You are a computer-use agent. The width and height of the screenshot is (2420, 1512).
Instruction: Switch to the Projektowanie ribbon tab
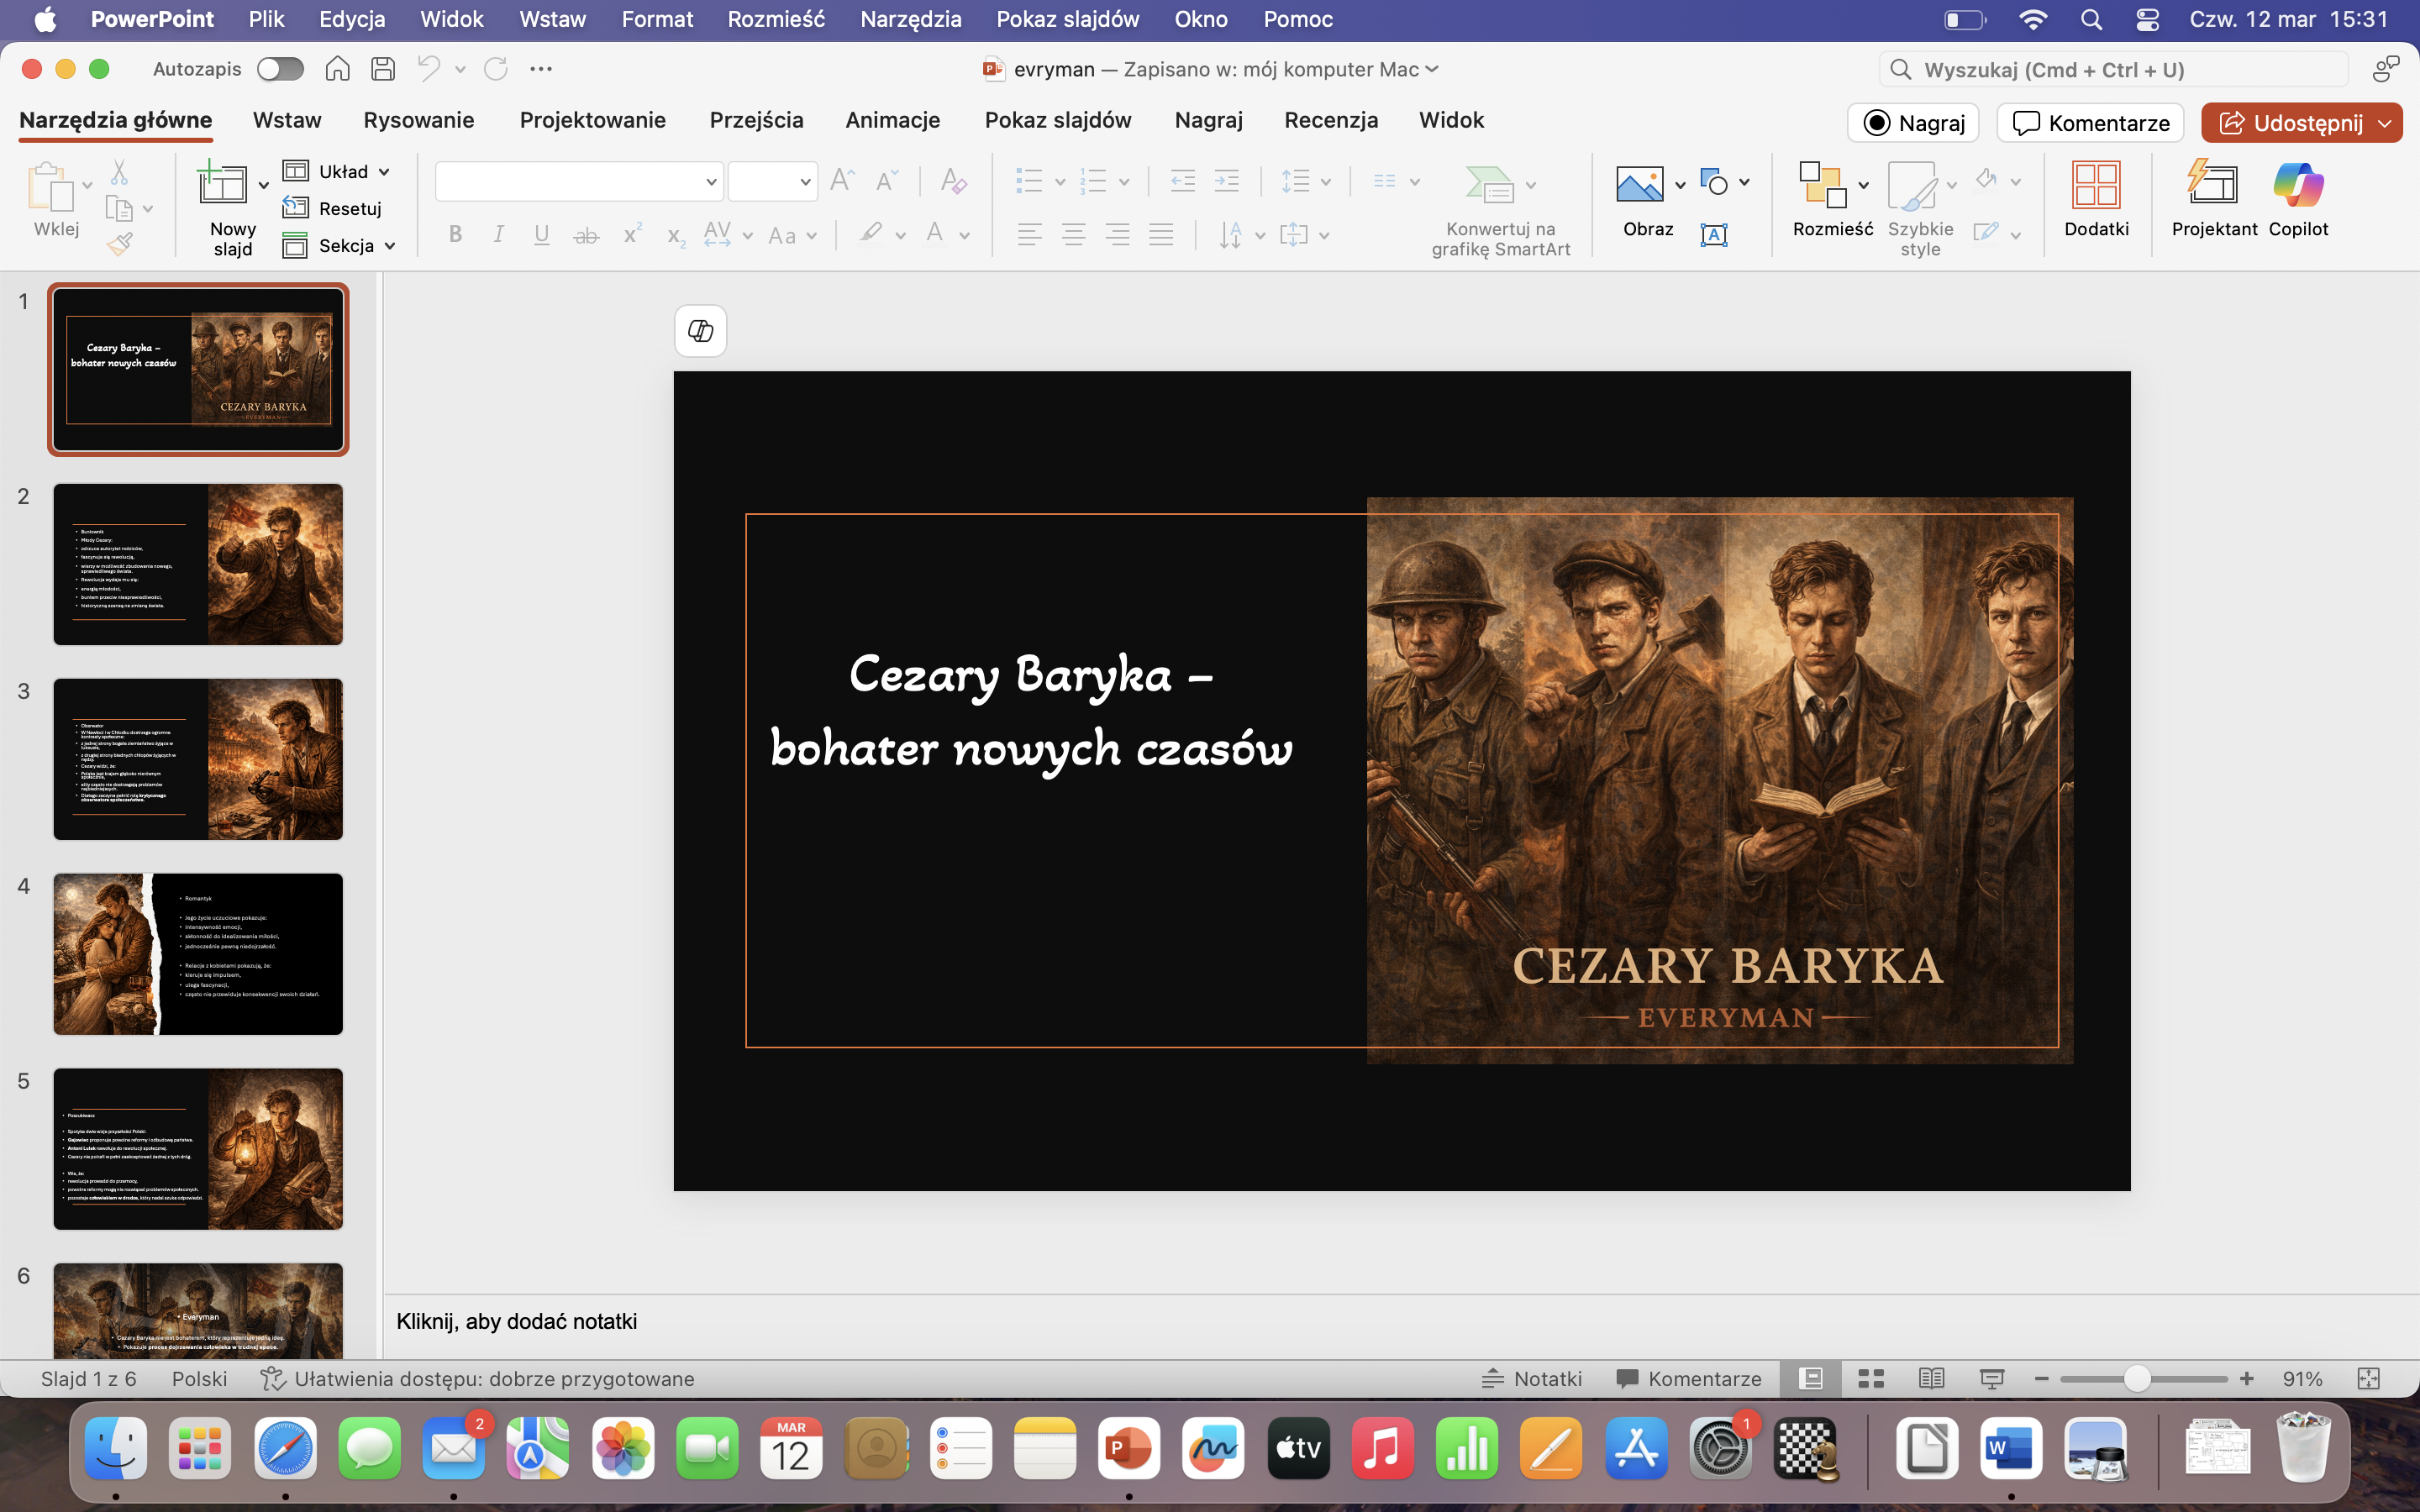[592, 120]
